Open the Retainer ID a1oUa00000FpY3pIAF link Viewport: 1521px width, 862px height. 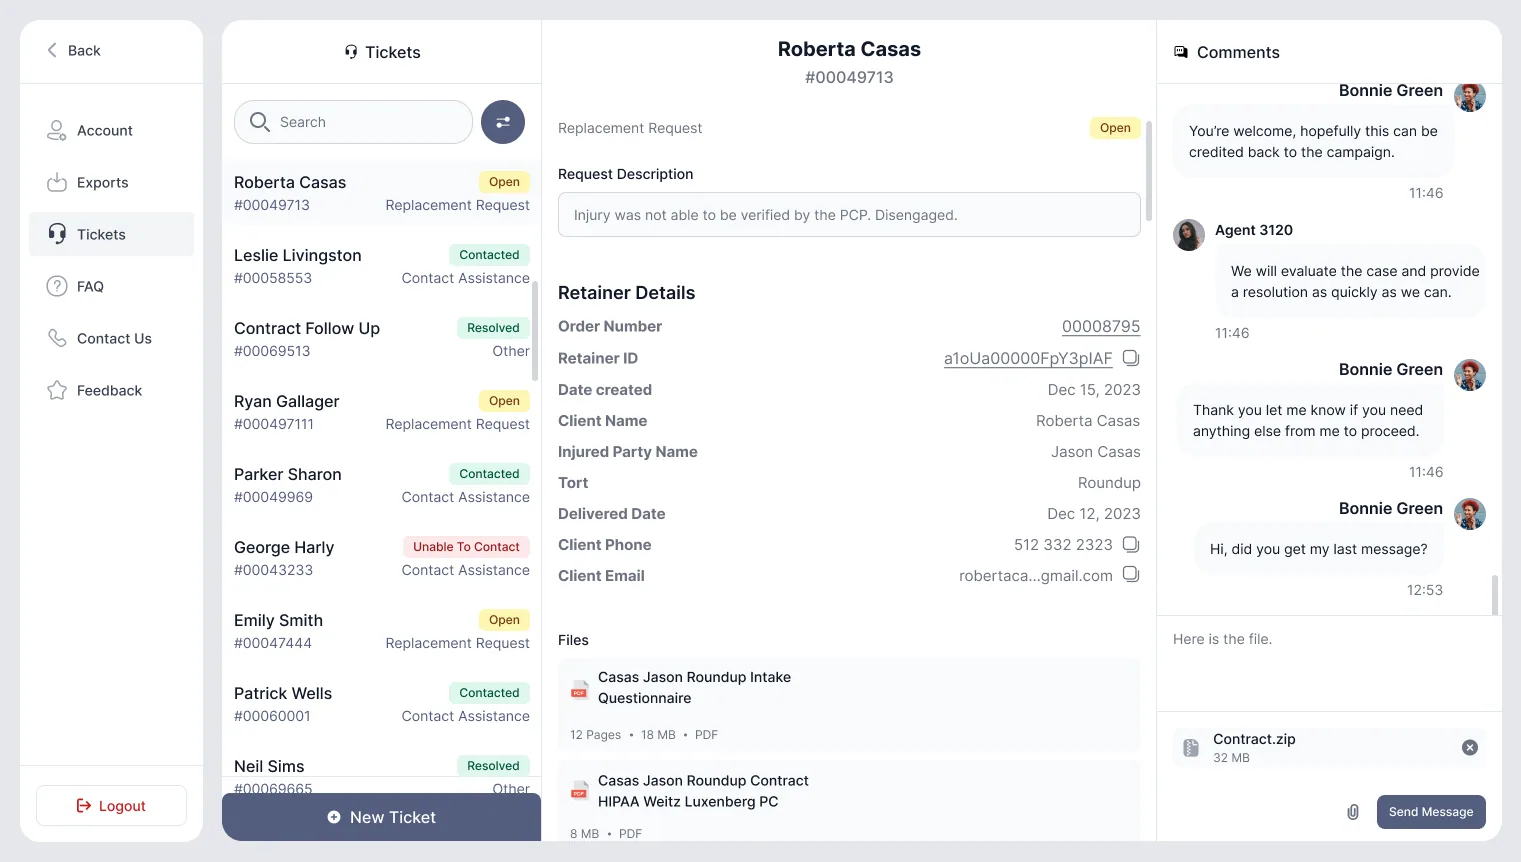(x=1028, y=358)
